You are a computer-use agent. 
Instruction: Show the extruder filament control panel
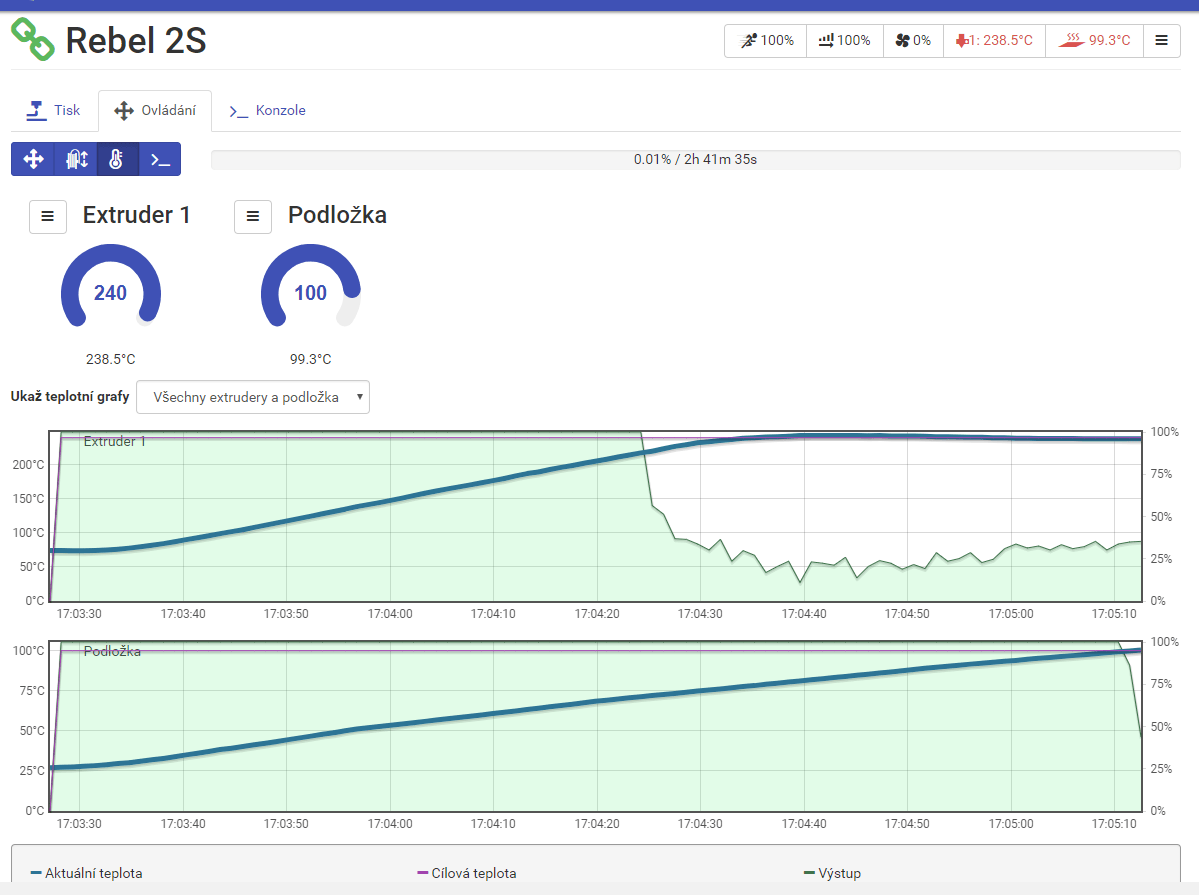tap(75, 159)
